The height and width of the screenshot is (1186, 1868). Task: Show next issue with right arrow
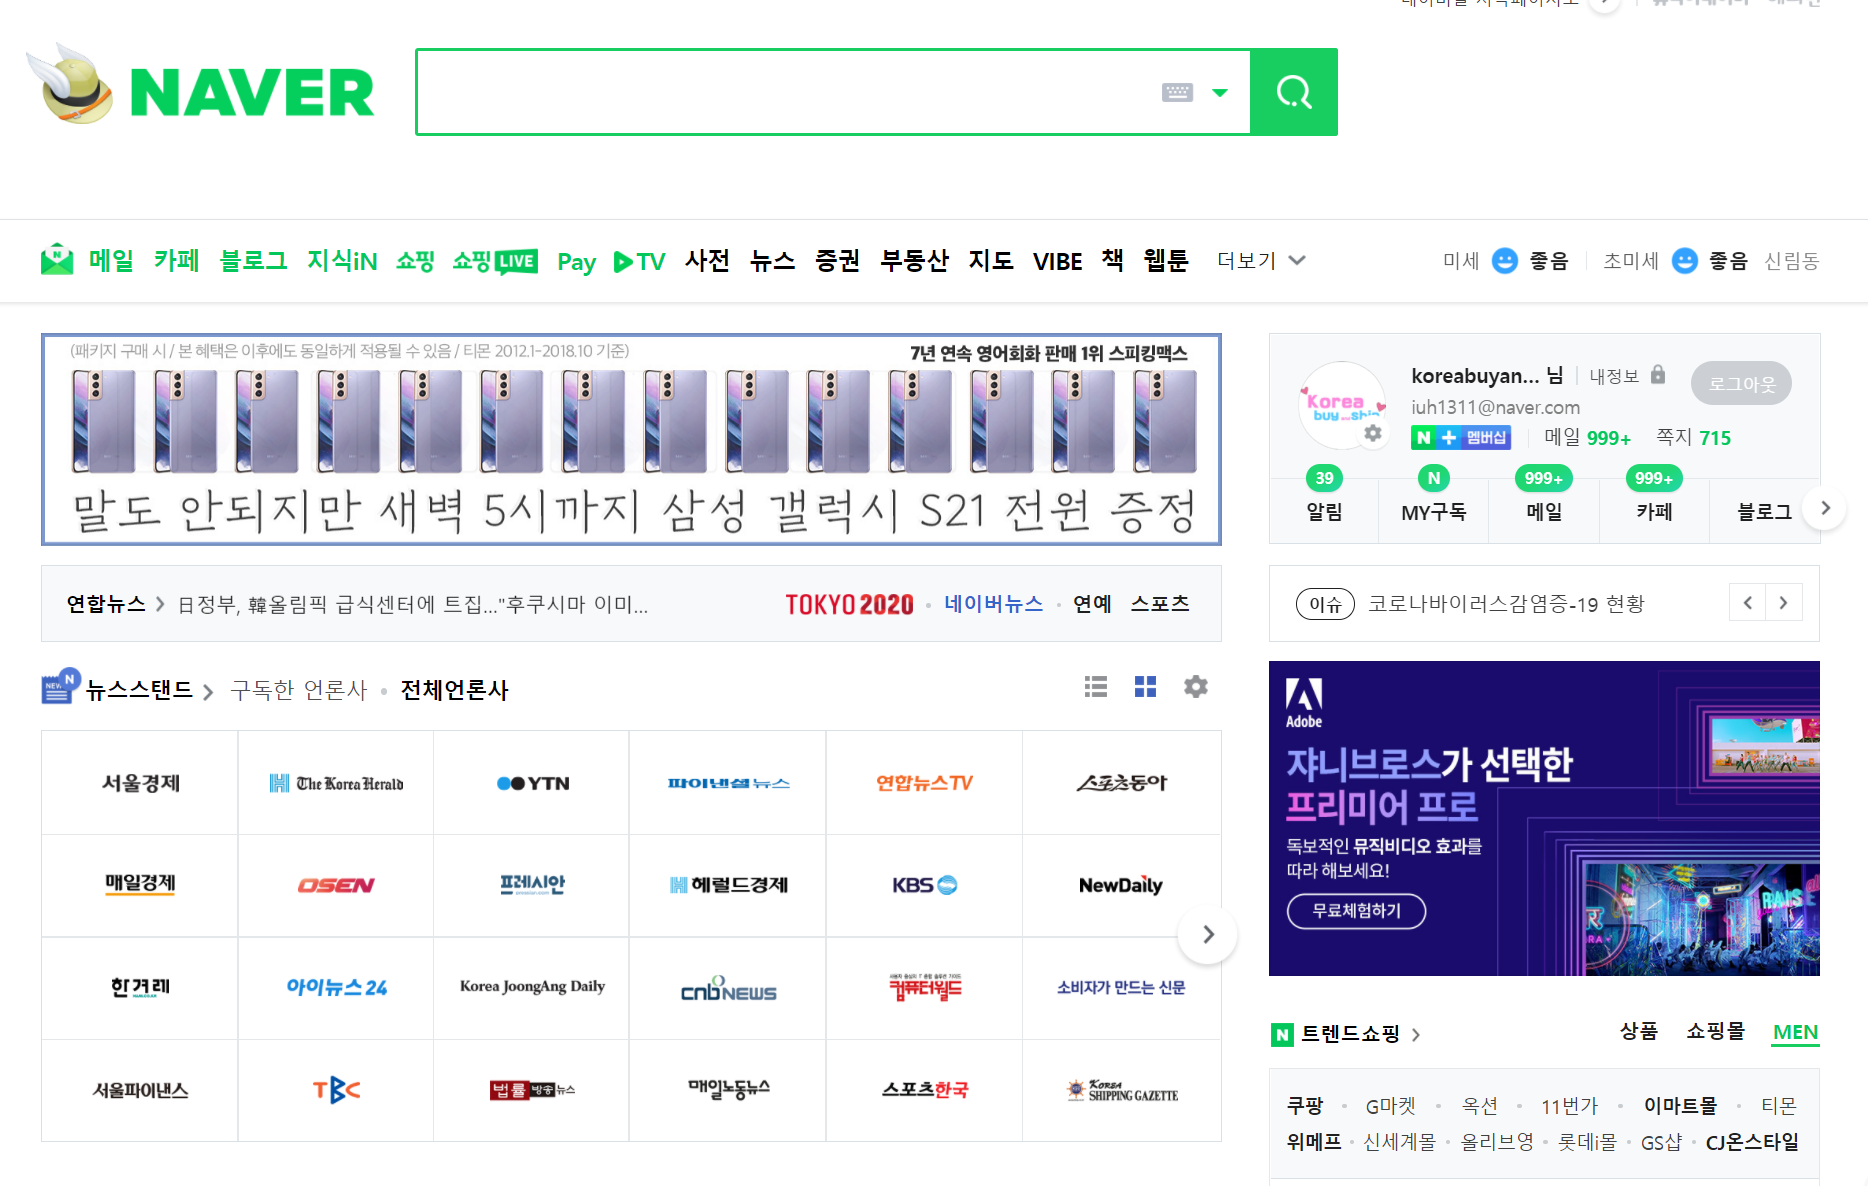coord(1783,603)
